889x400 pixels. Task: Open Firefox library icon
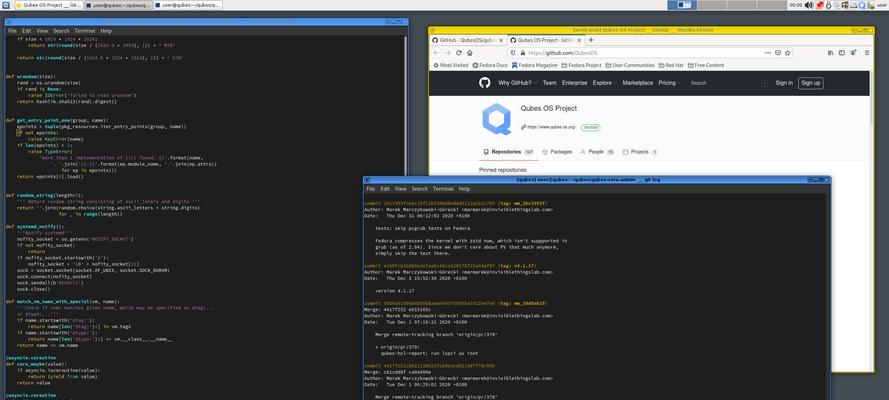(831, 53)
